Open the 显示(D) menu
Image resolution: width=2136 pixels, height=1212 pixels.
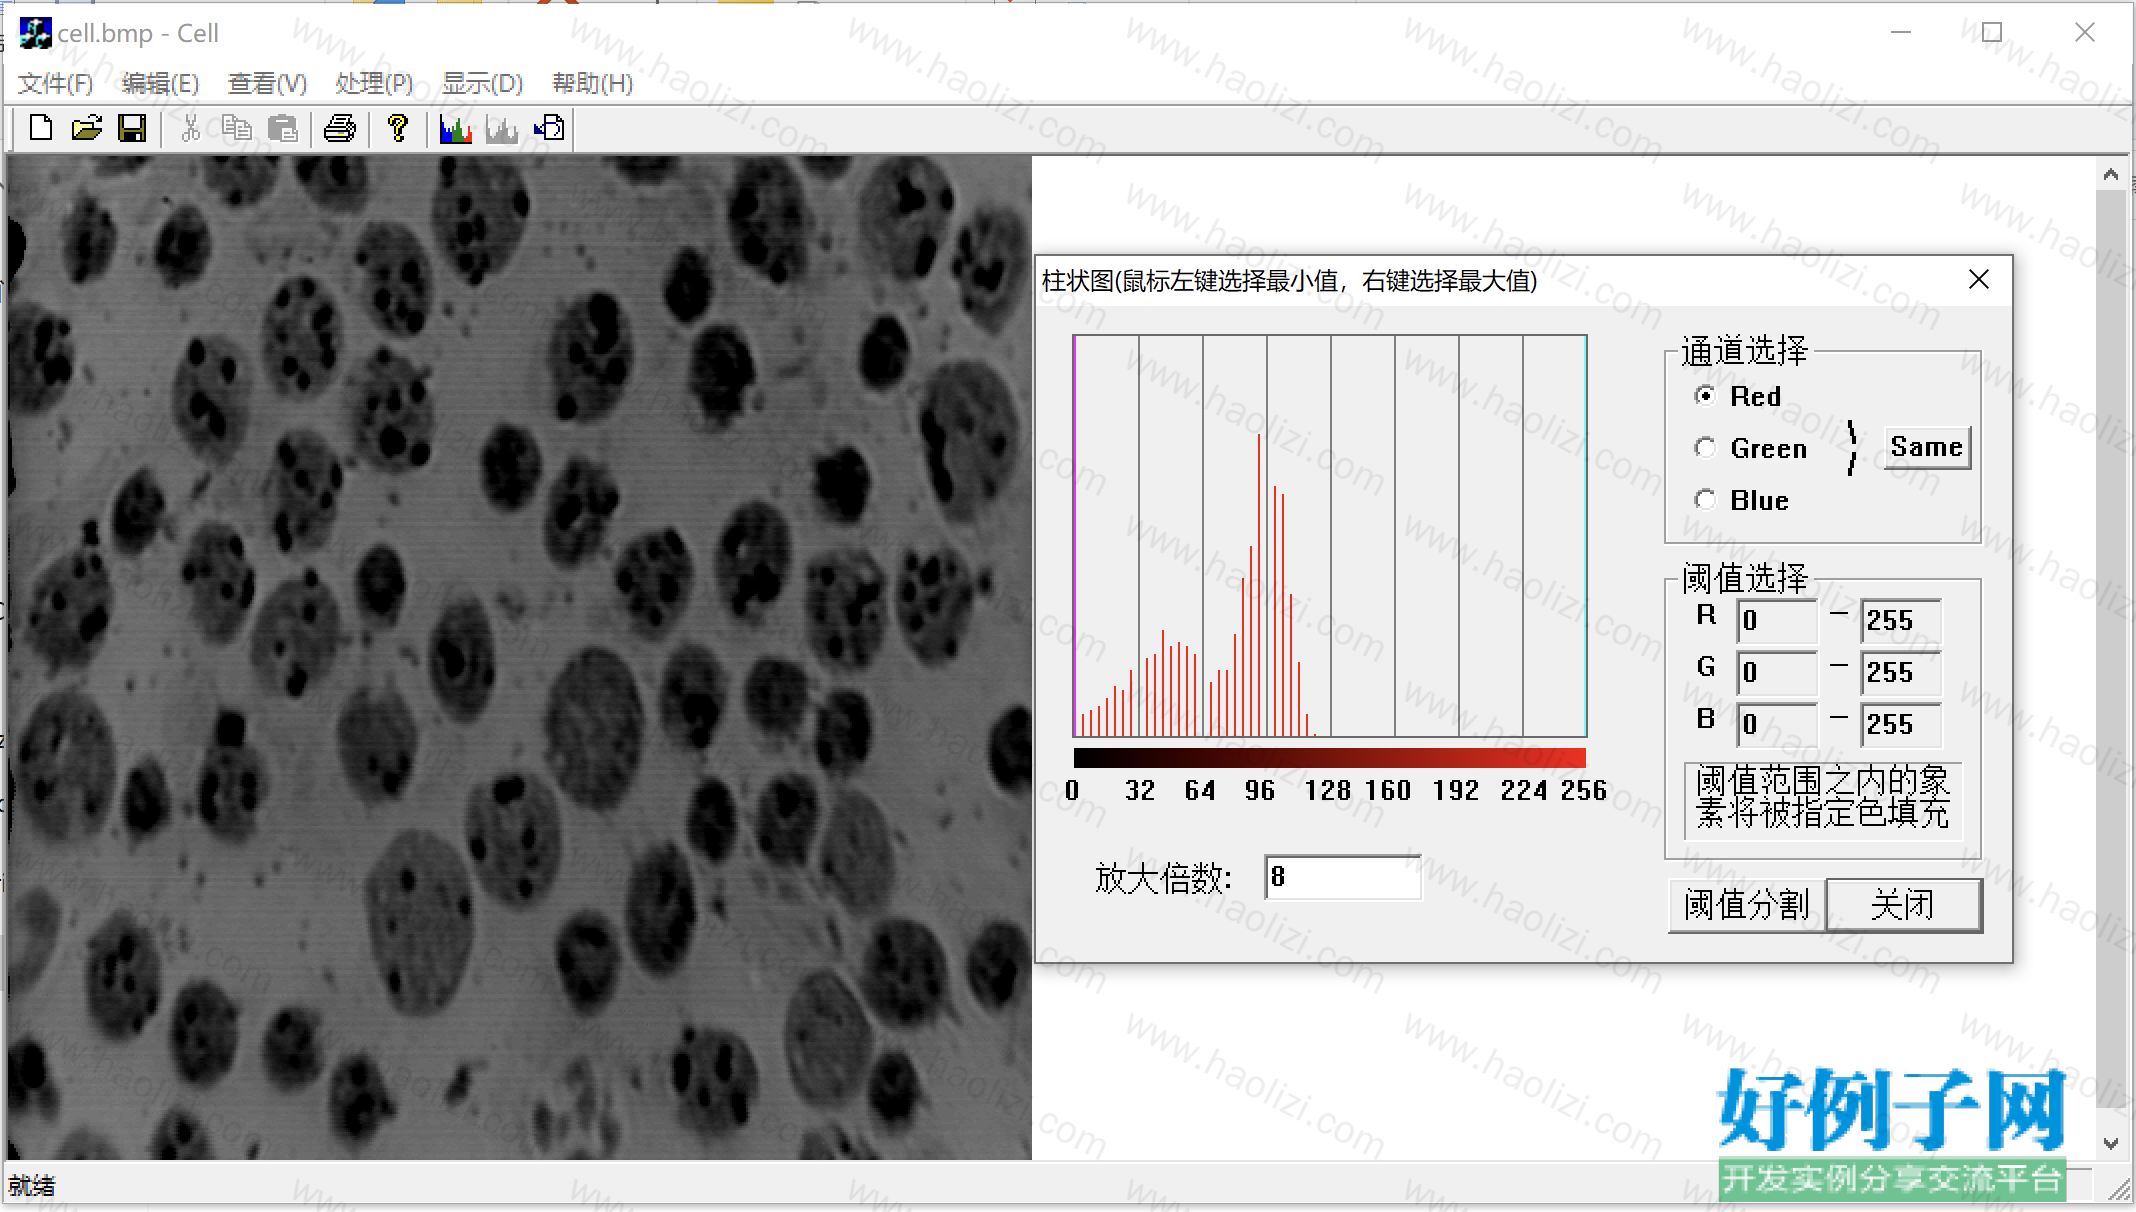[x=483, y=83]
